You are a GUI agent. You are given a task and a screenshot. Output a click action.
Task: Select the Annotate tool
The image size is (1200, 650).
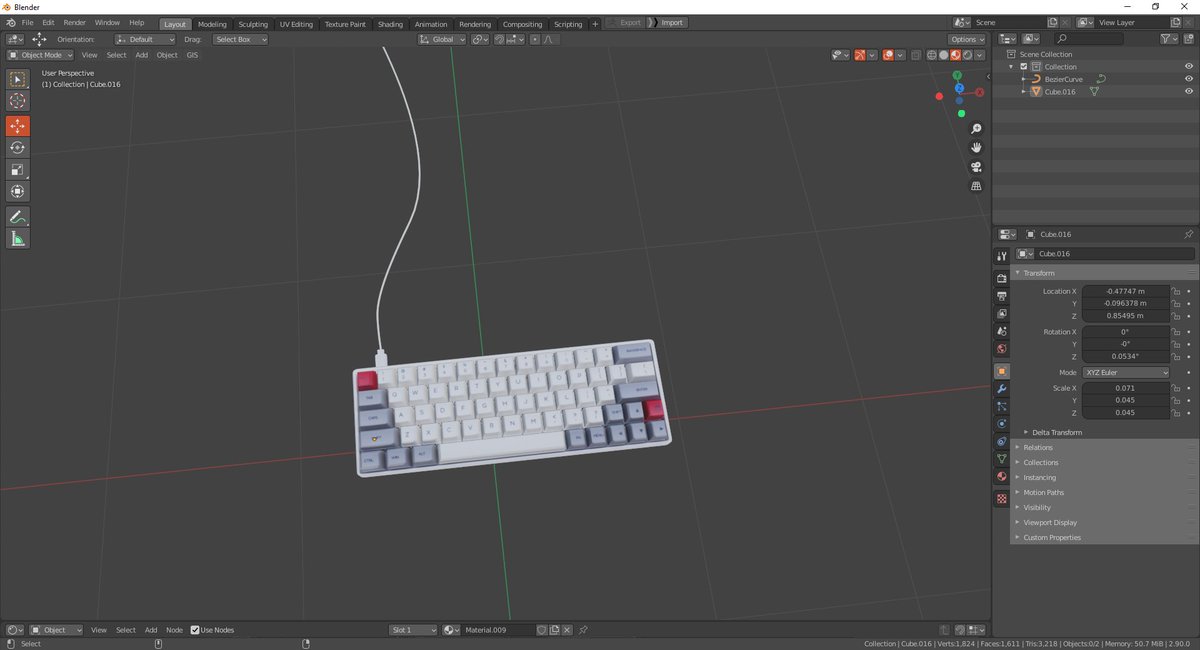(17, 217)
